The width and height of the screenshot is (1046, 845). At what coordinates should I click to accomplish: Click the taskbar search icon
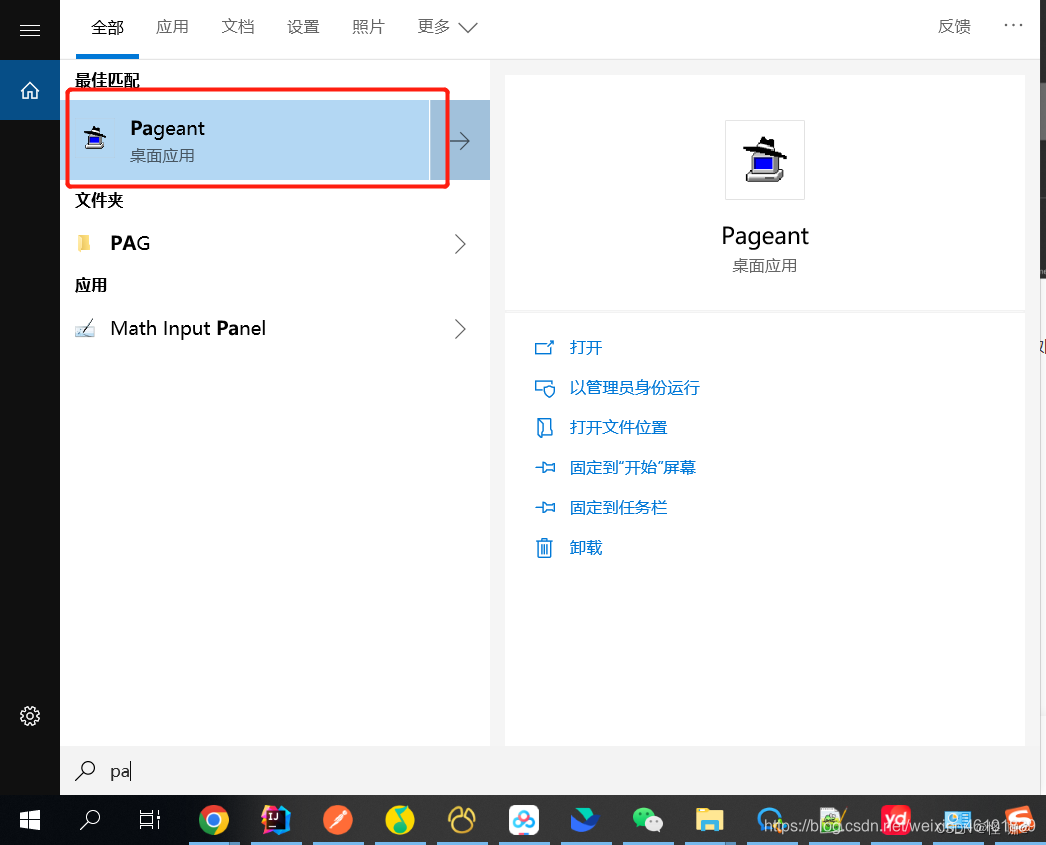click(89, 820)
